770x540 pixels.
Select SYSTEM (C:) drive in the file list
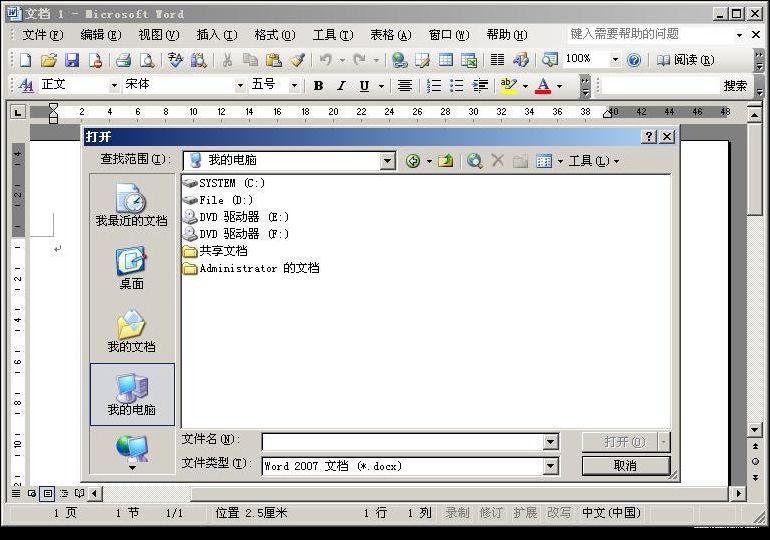tap(223, 183)
